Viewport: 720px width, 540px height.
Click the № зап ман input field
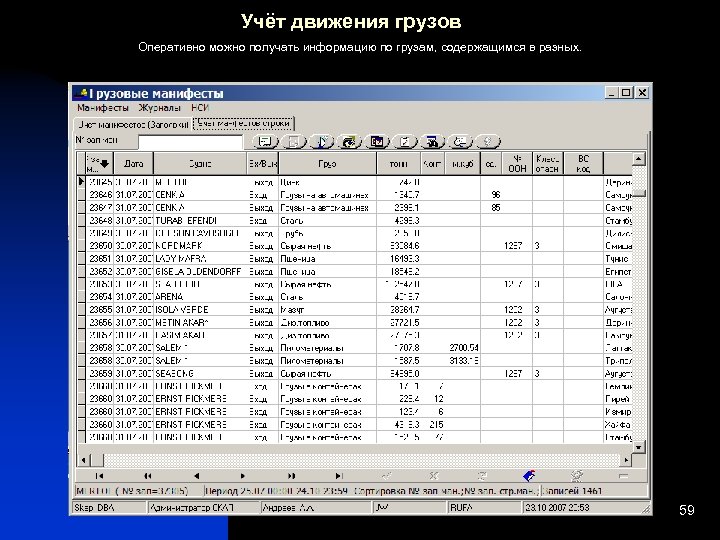tap(190, 142)
